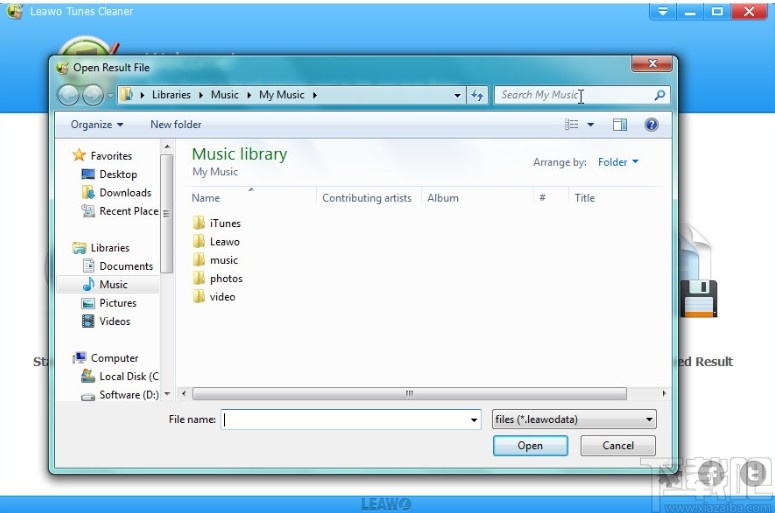Click the Search My Music box

575,95
